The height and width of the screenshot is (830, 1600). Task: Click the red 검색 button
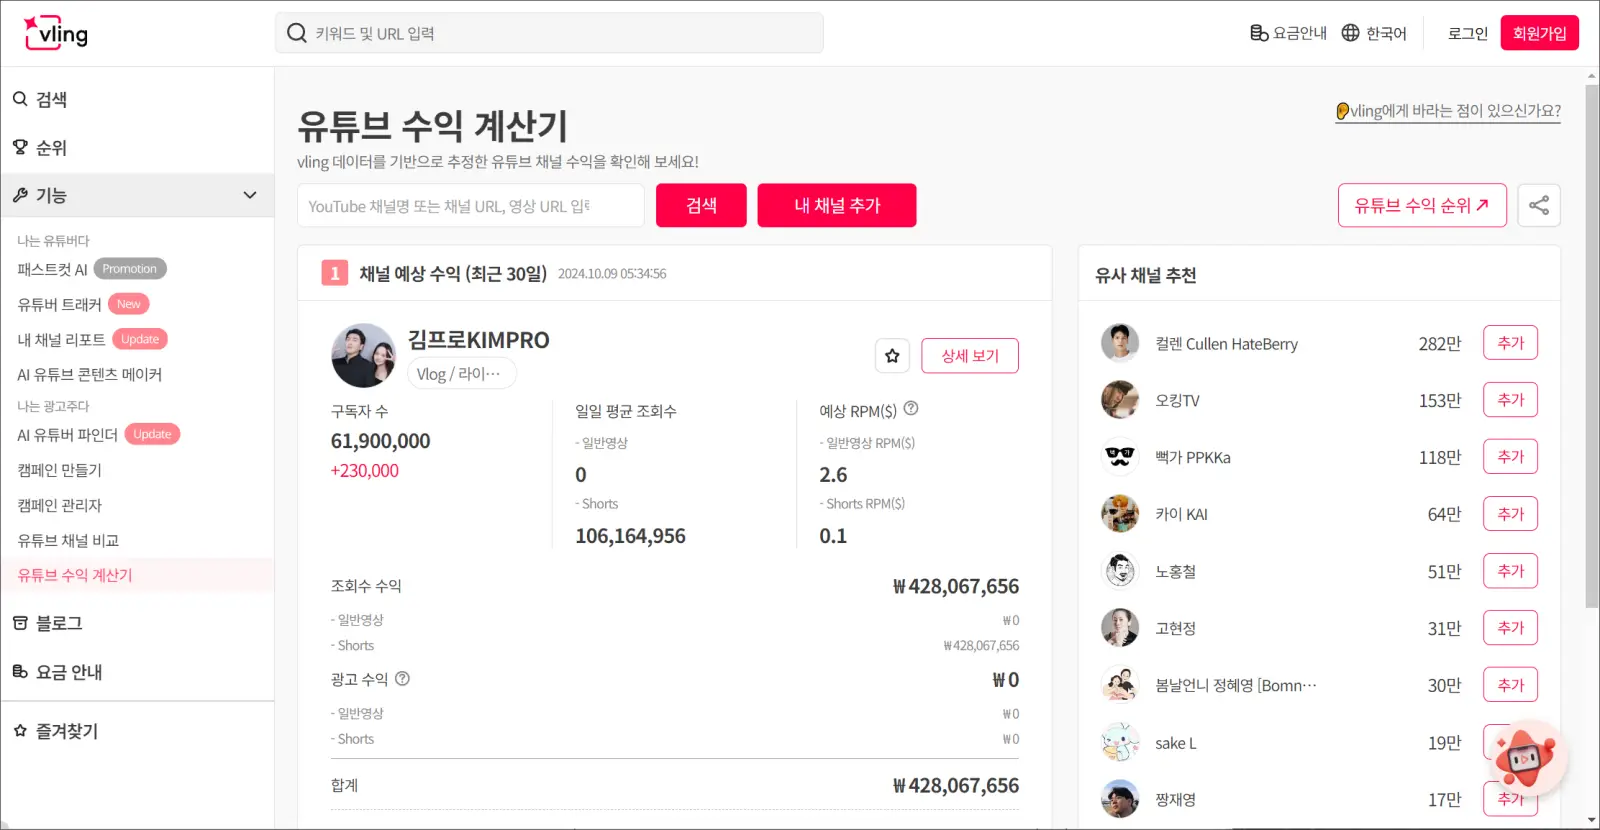(701, 205)
